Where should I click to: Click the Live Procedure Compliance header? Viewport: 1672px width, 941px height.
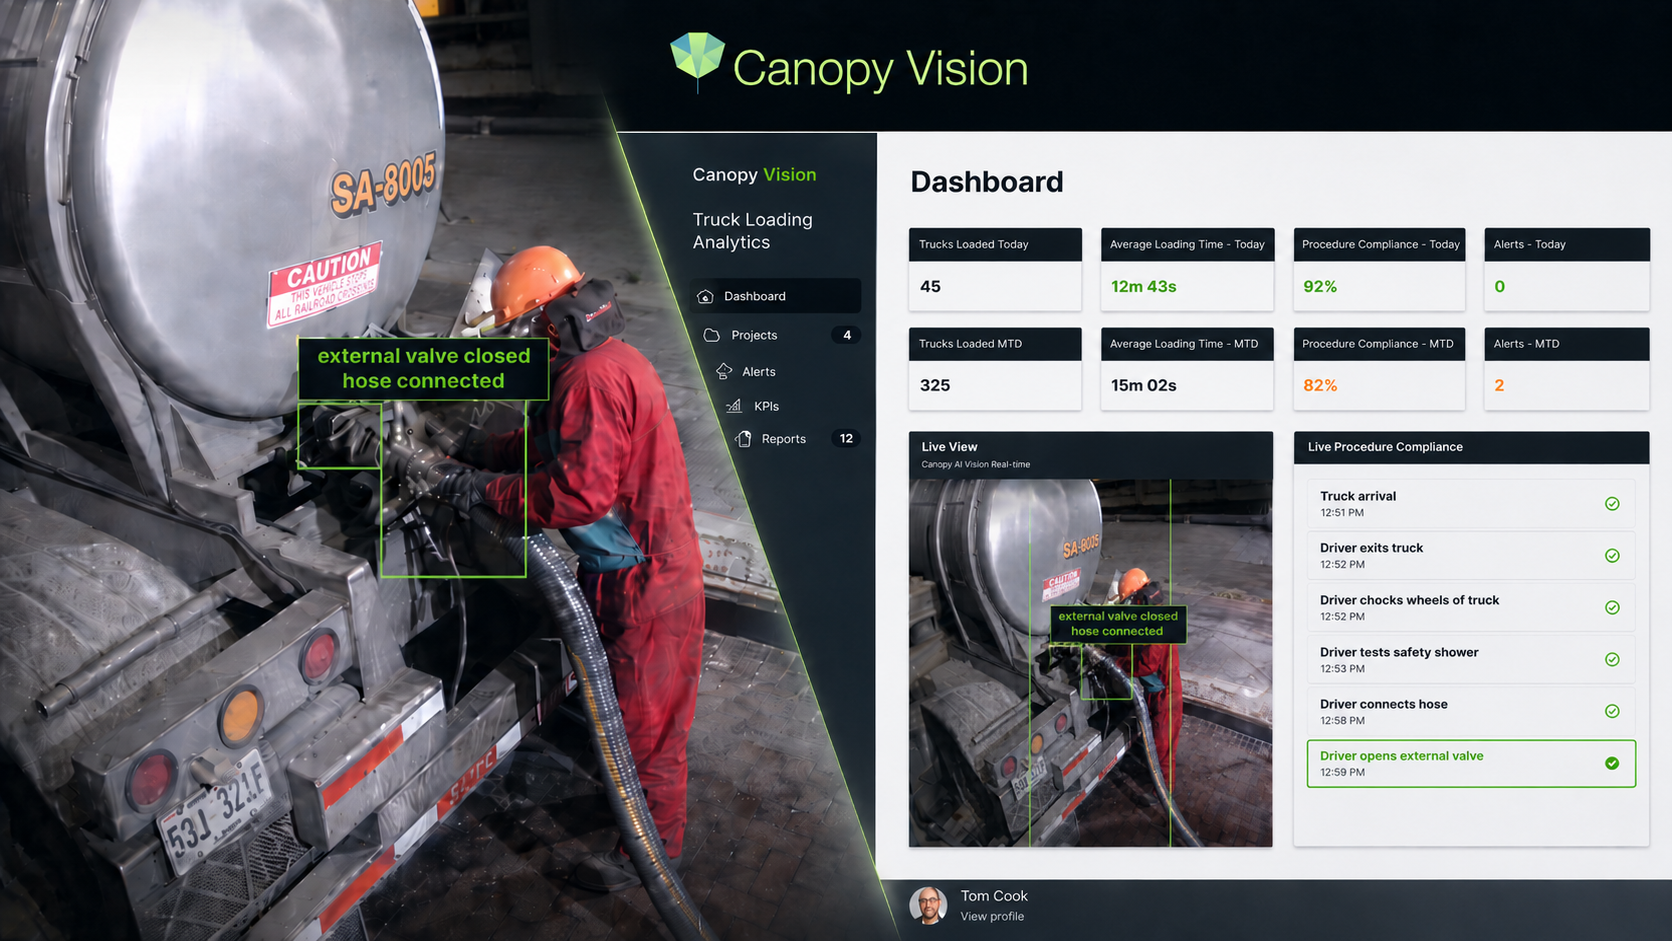click(1471, 447)
